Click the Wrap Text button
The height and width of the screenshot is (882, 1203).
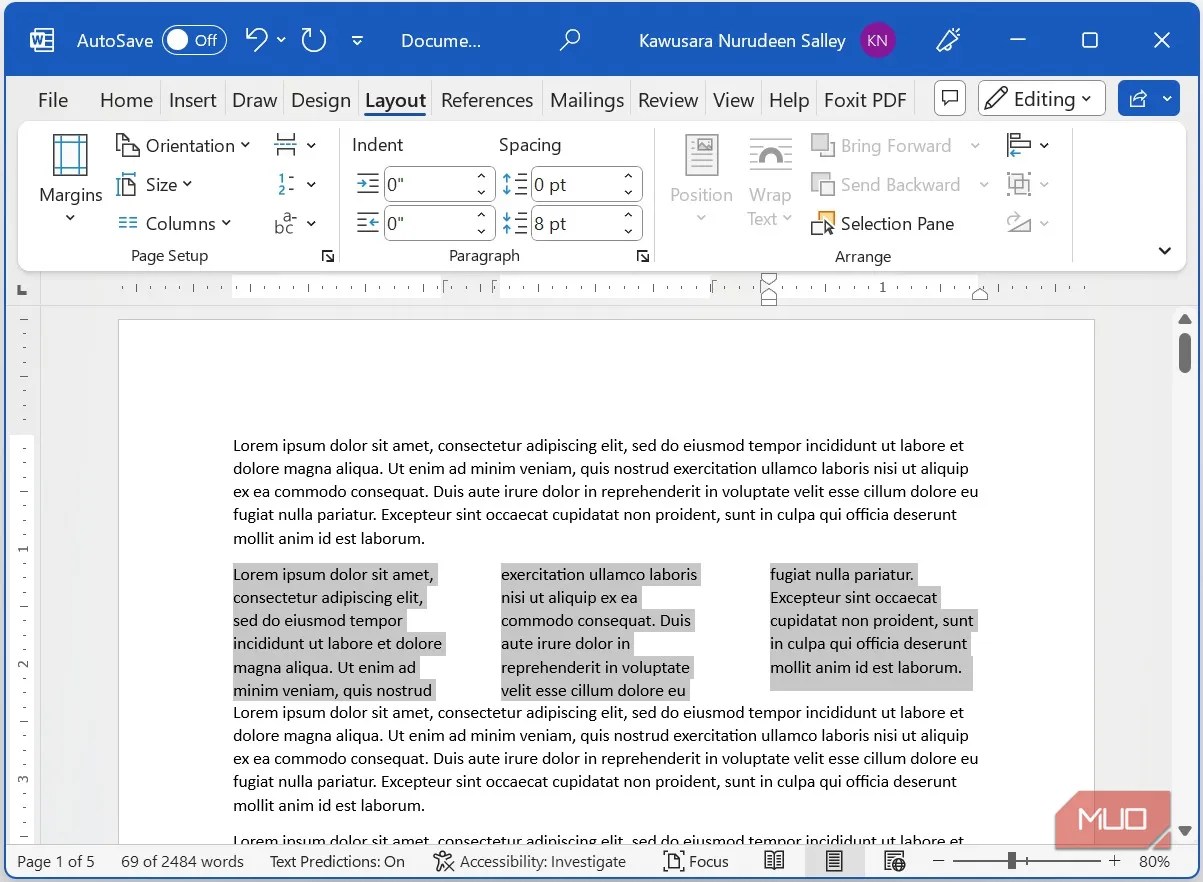770,180
